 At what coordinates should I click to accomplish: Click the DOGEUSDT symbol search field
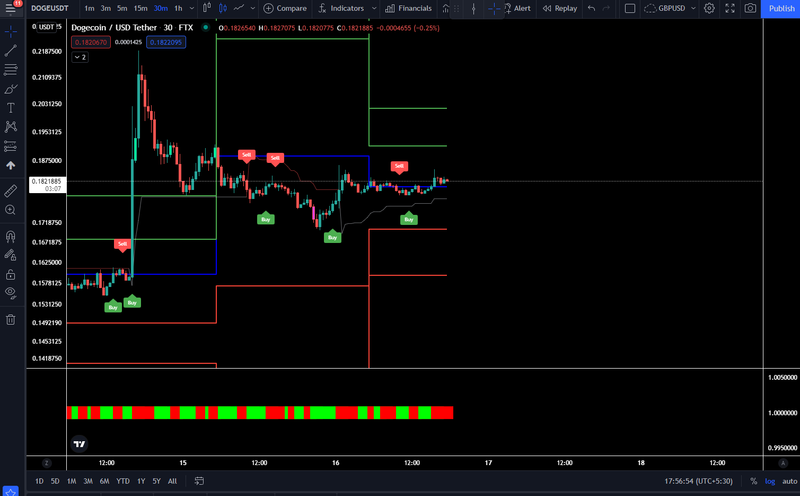[x=50, y=8]
